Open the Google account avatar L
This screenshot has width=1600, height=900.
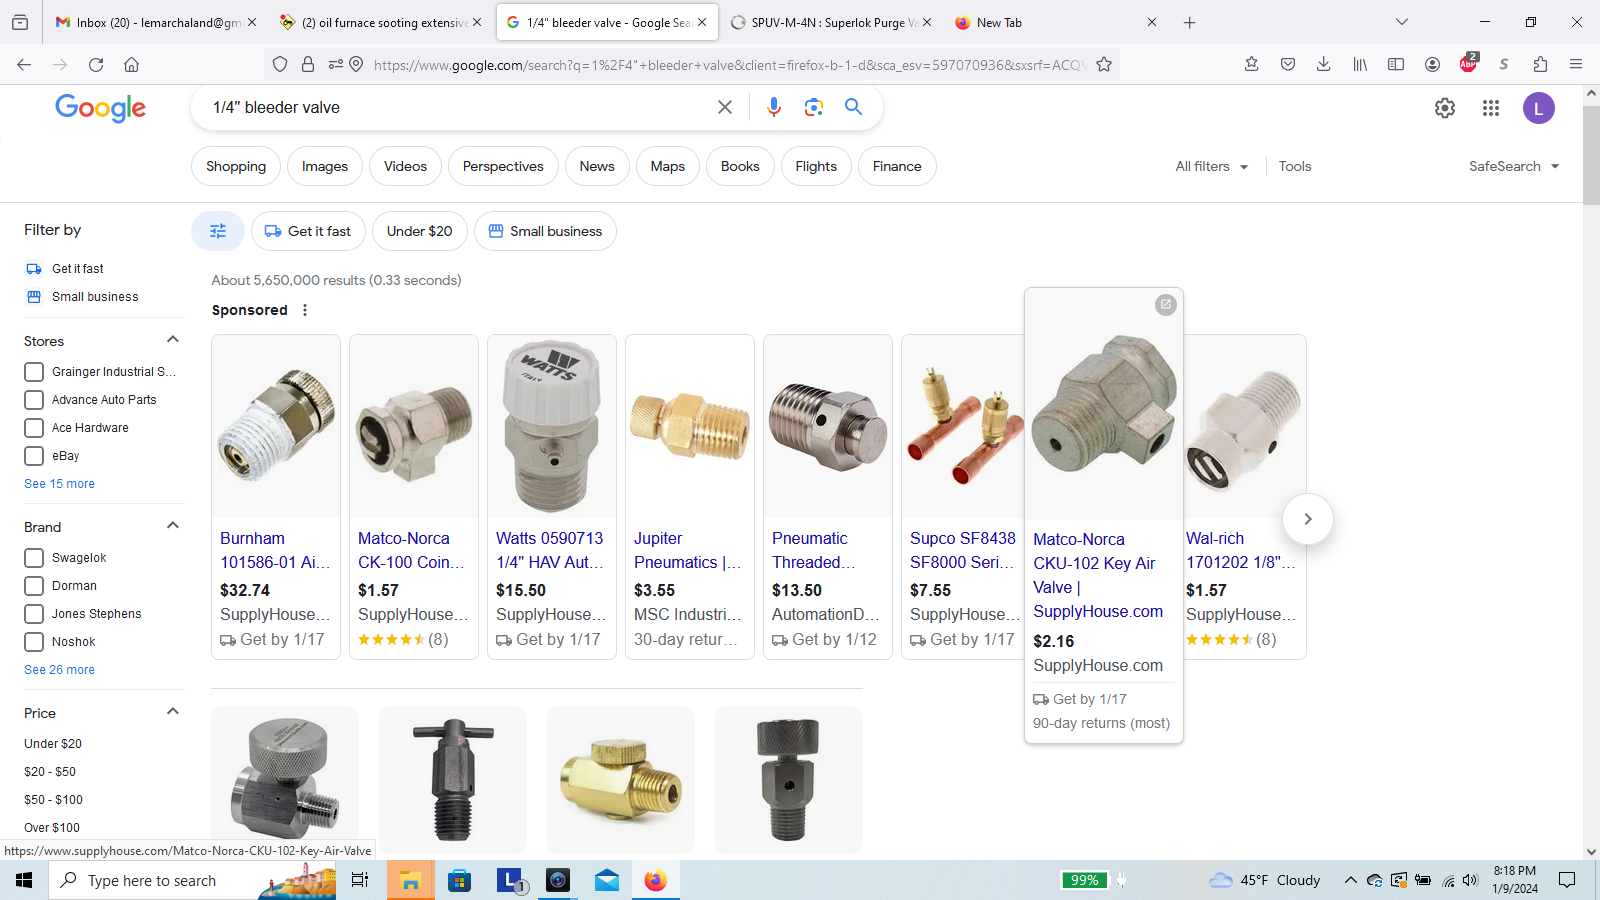pos(1539,108)
